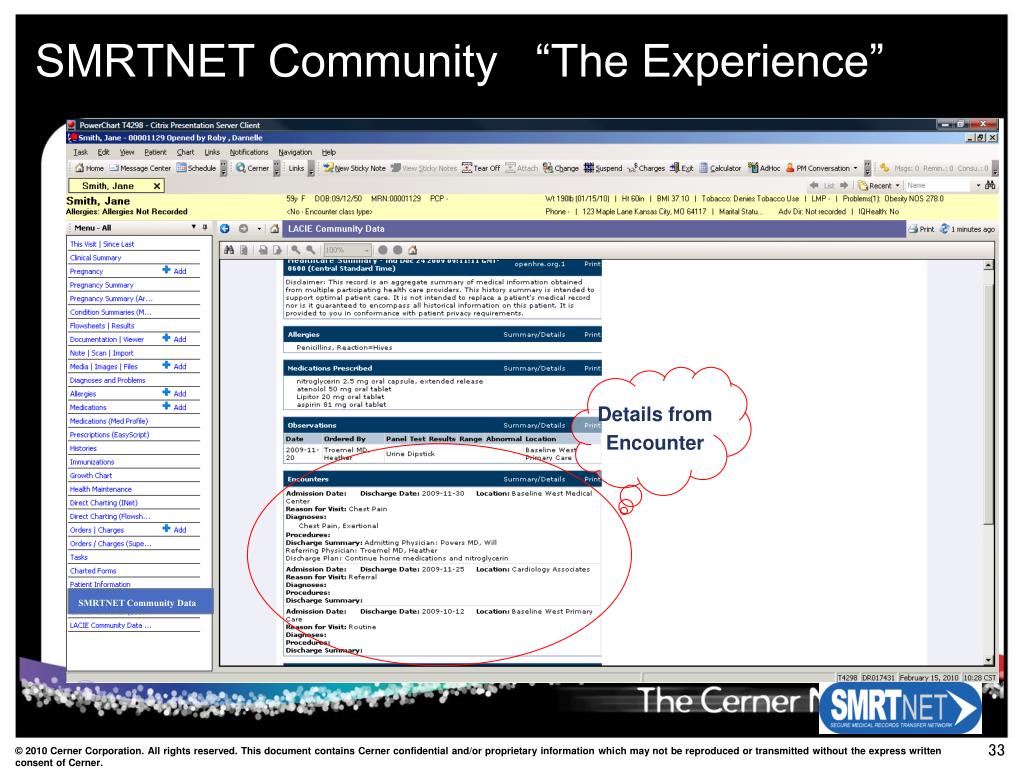
Task: Click Summary/Details in the Allergies header
Action: (534, 334)
